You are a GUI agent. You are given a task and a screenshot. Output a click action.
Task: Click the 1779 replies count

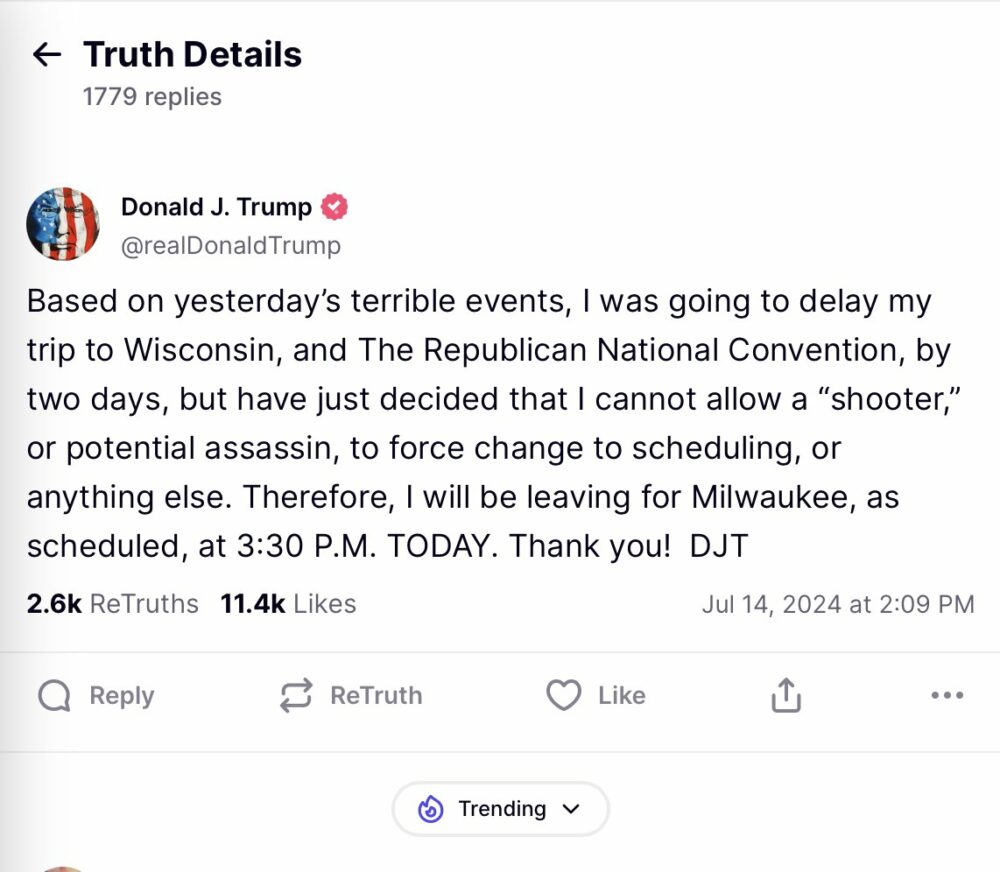tap(152, 97)
